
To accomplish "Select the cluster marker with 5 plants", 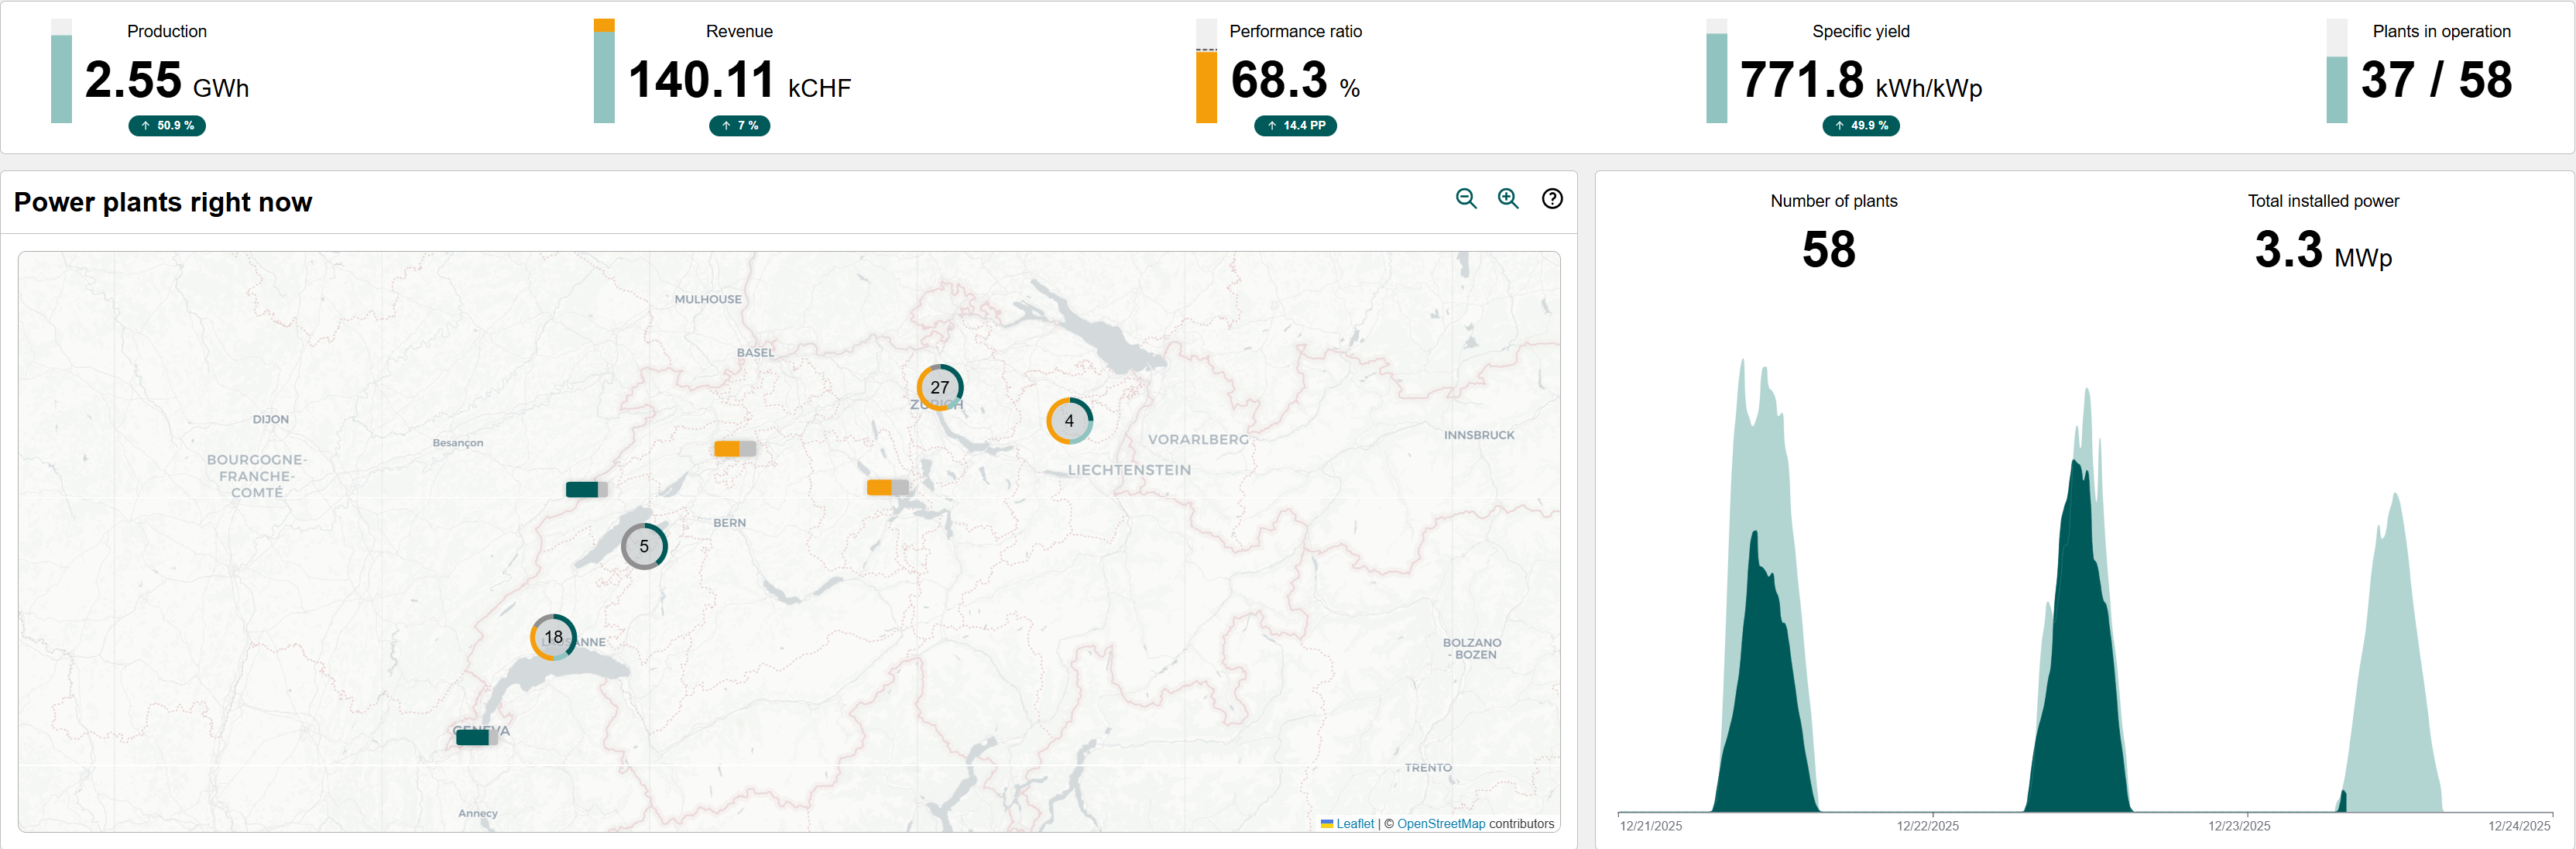I will (644, 547).
